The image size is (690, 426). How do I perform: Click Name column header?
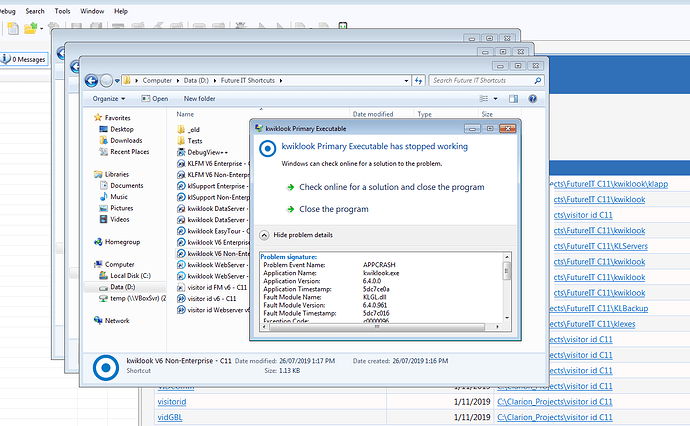tap(185, 114)
